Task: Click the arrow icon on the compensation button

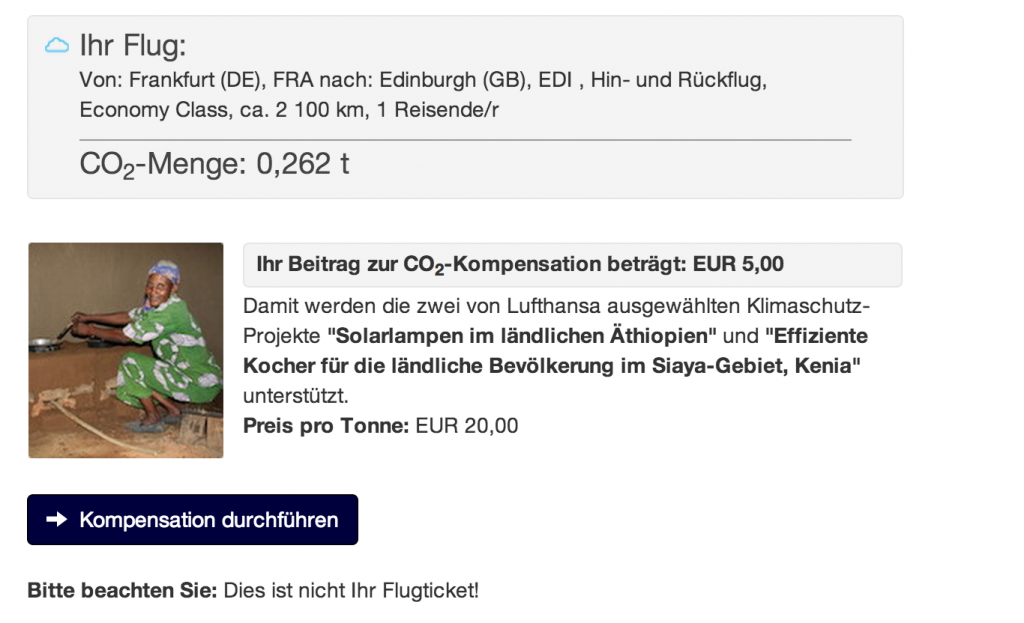Action: (58, 520)
